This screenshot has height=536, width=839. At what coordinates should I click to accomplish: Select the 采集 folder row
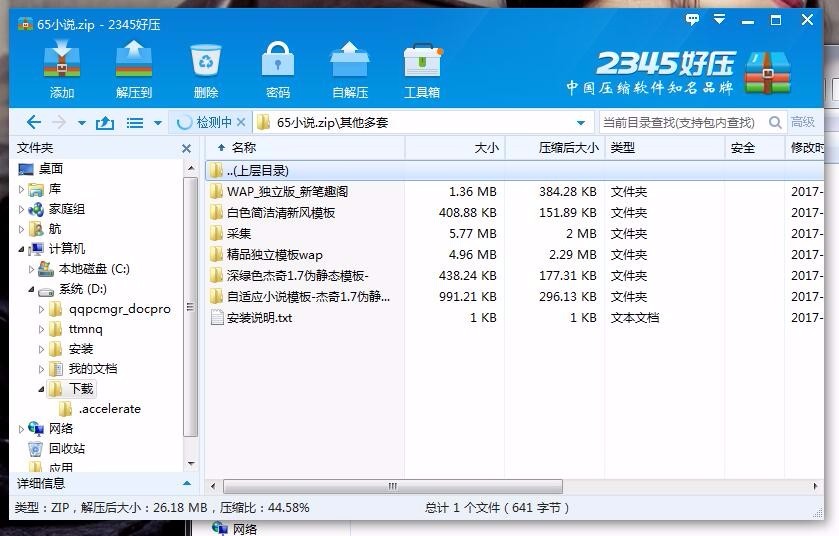[x=514, y=233]
